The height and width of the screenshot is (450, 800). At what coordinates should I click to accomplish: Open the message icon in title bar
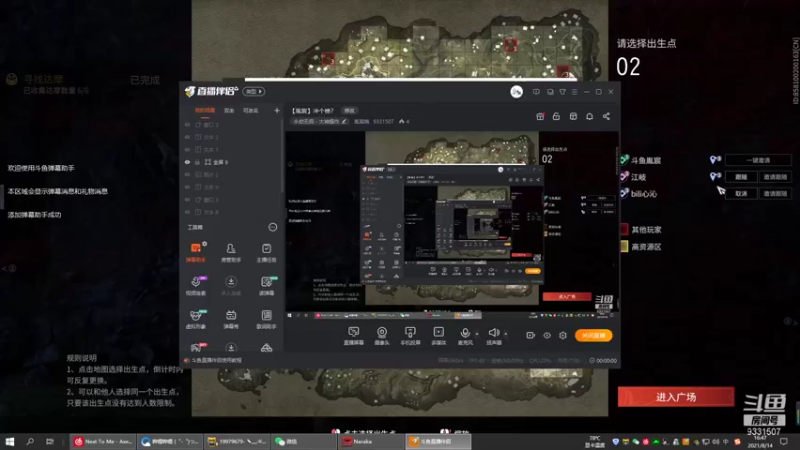[536, 92]
